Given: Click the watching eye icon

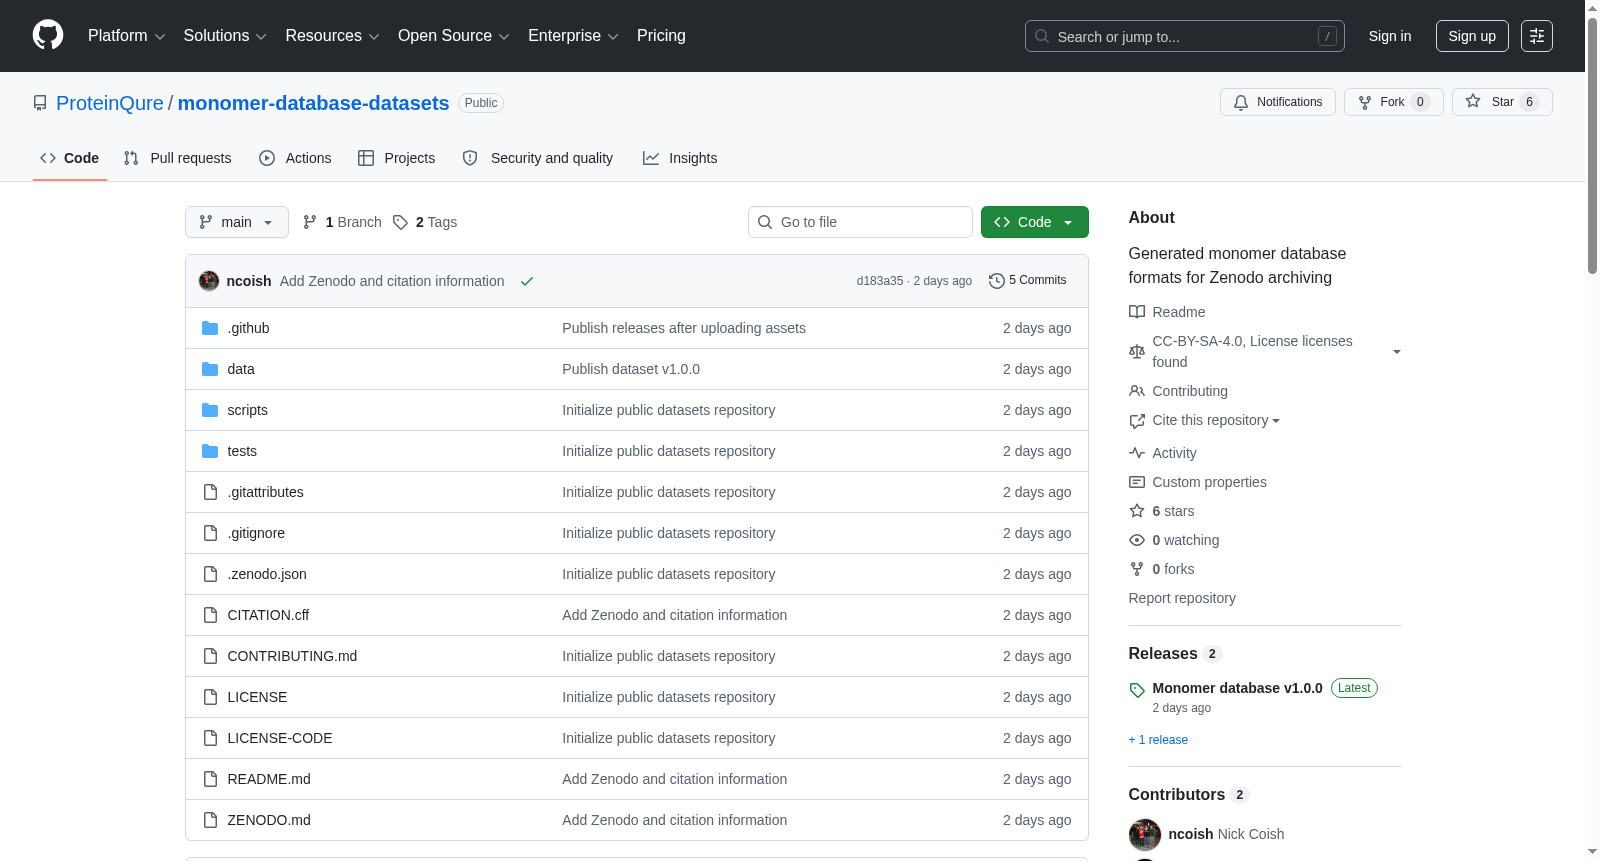Looking at the screenshot, I should (x=1137, y=540).
